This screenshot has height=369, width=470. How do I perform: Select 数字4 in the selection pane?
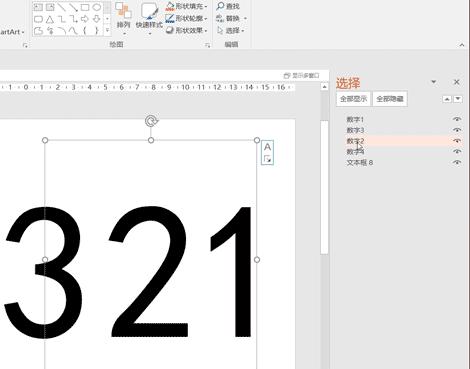[355, 152]
